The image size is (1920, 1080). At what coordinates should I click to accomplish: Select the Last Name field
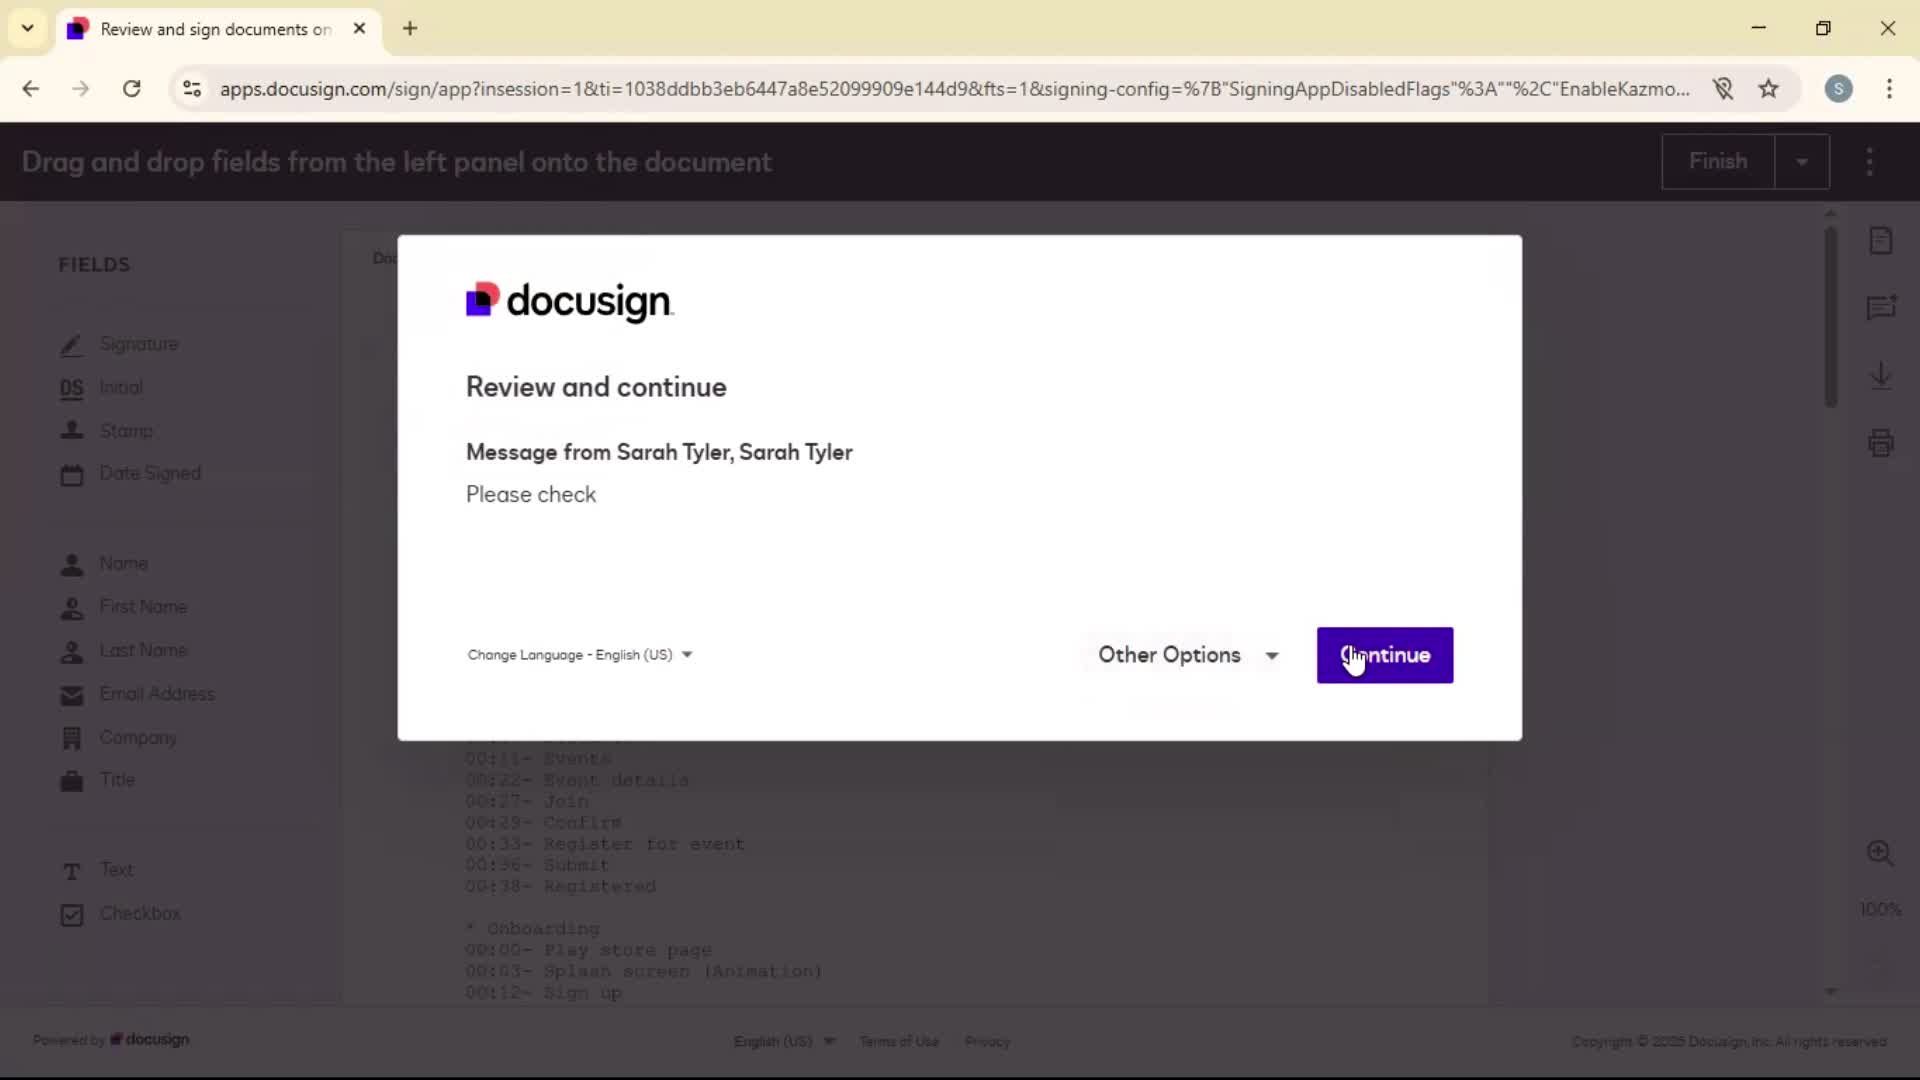point(123,651)
